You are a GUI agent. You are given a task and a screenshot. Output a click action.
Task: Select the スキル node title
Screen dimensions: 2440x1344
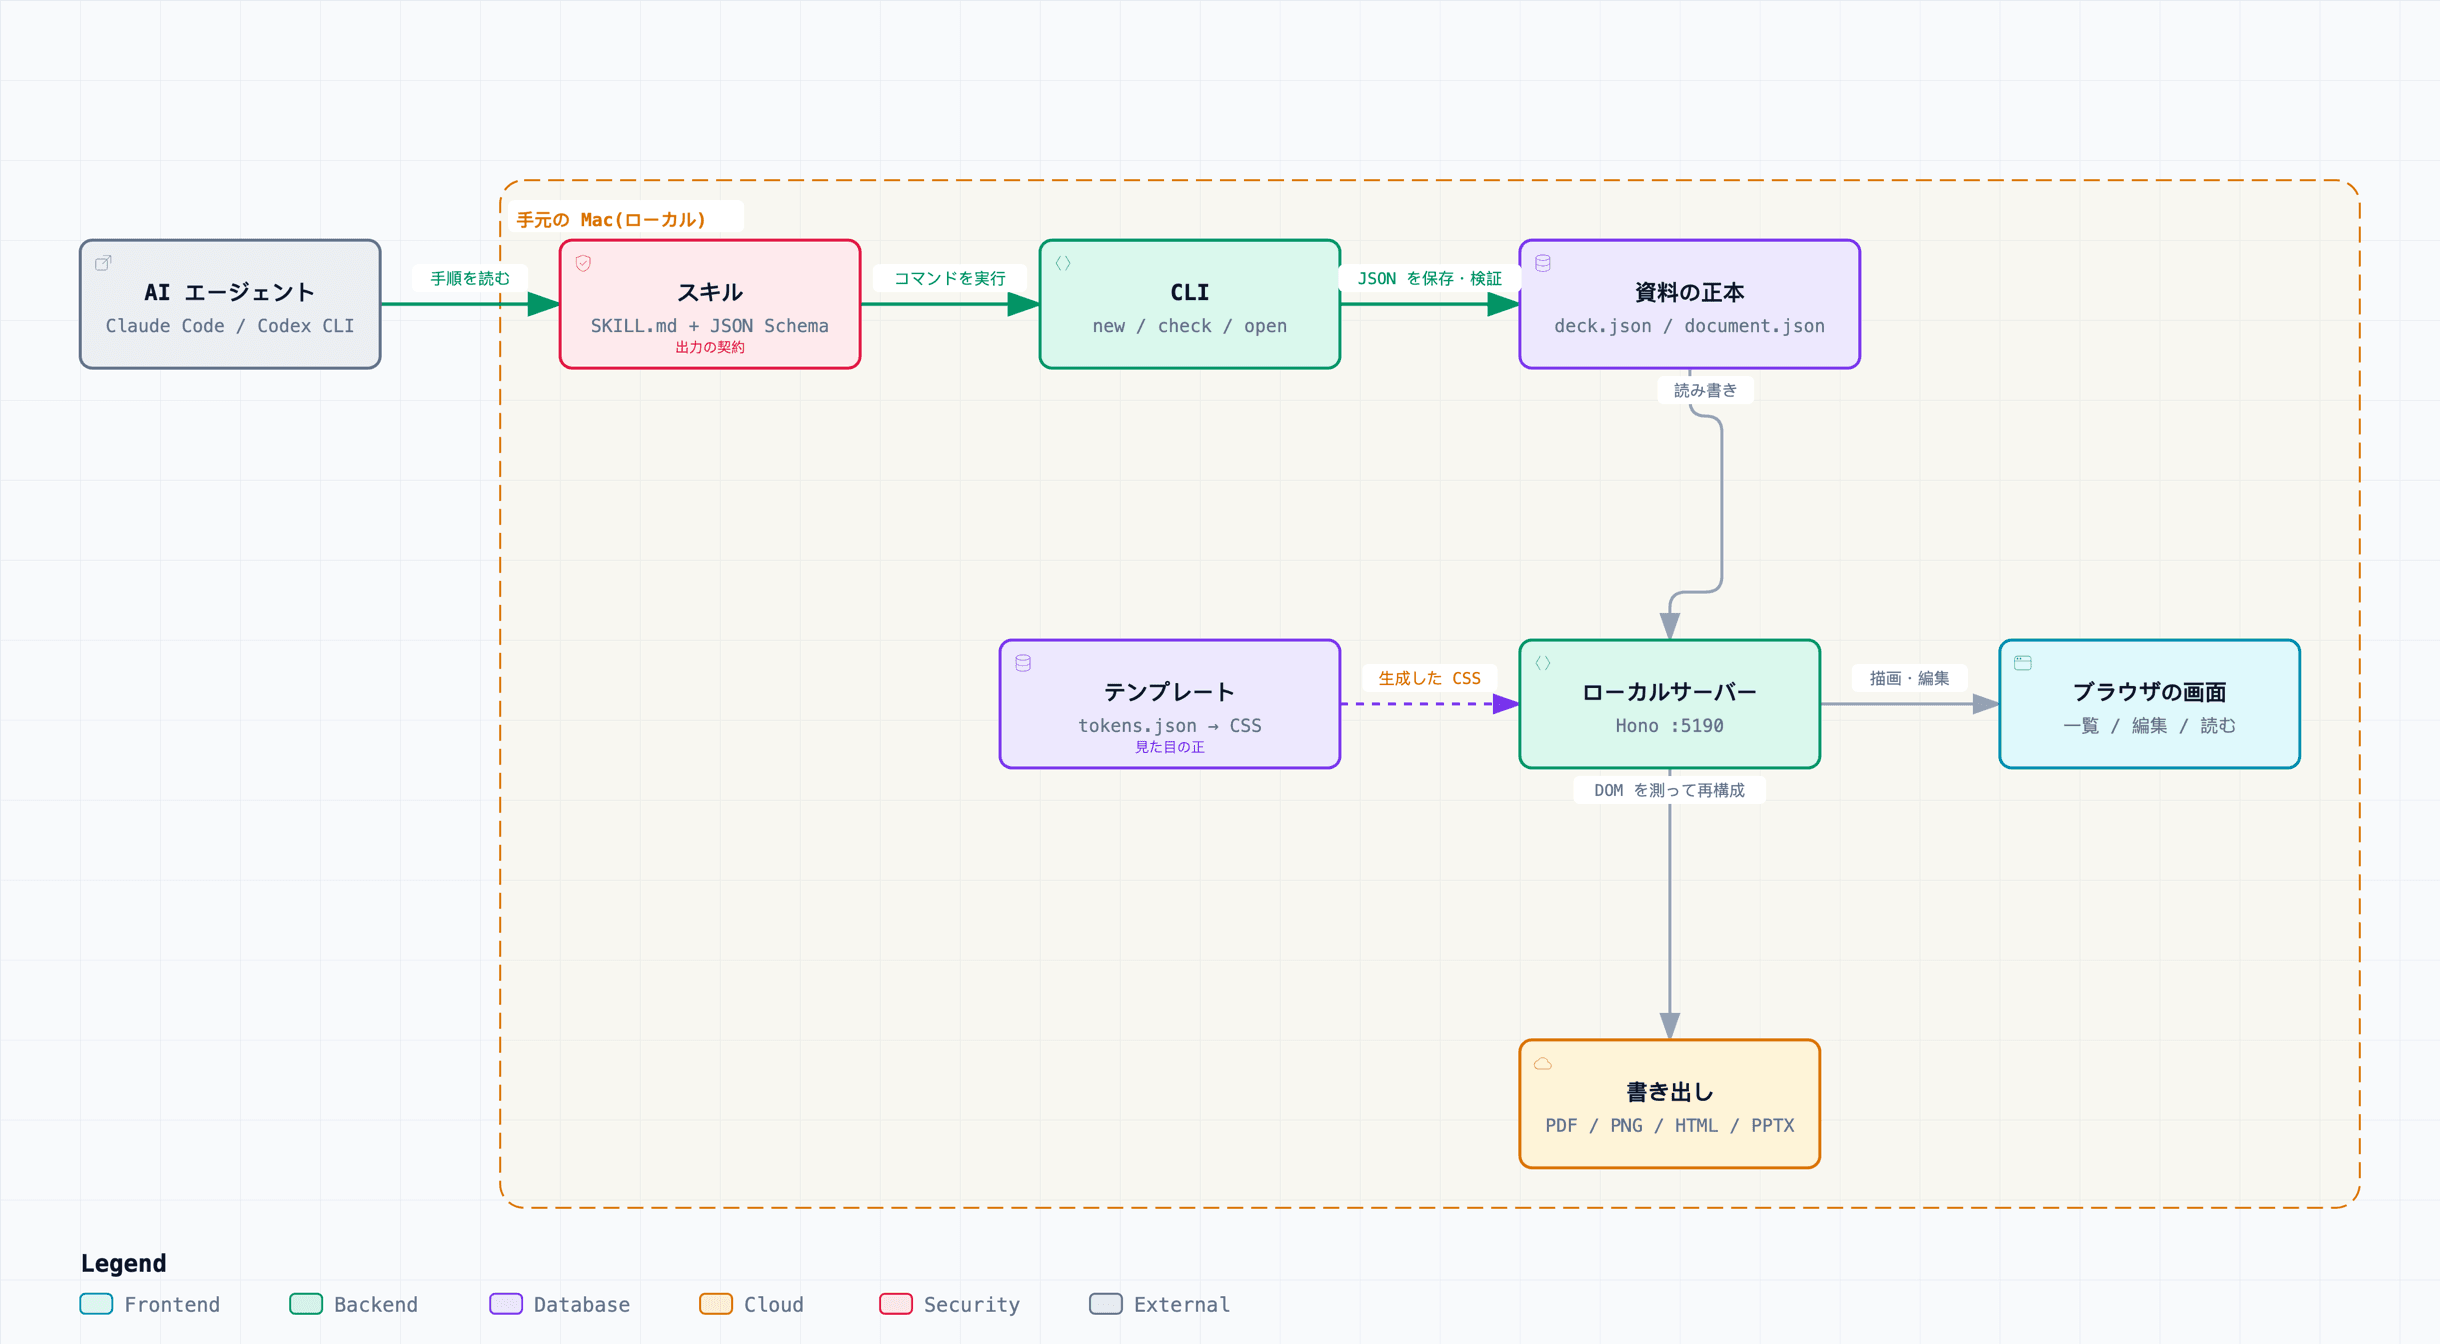[710, 292]
